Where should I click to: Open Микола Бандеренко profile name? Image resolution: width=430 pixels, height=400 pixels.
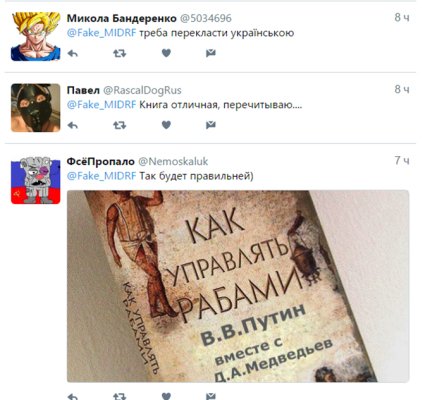click(122, 18)
